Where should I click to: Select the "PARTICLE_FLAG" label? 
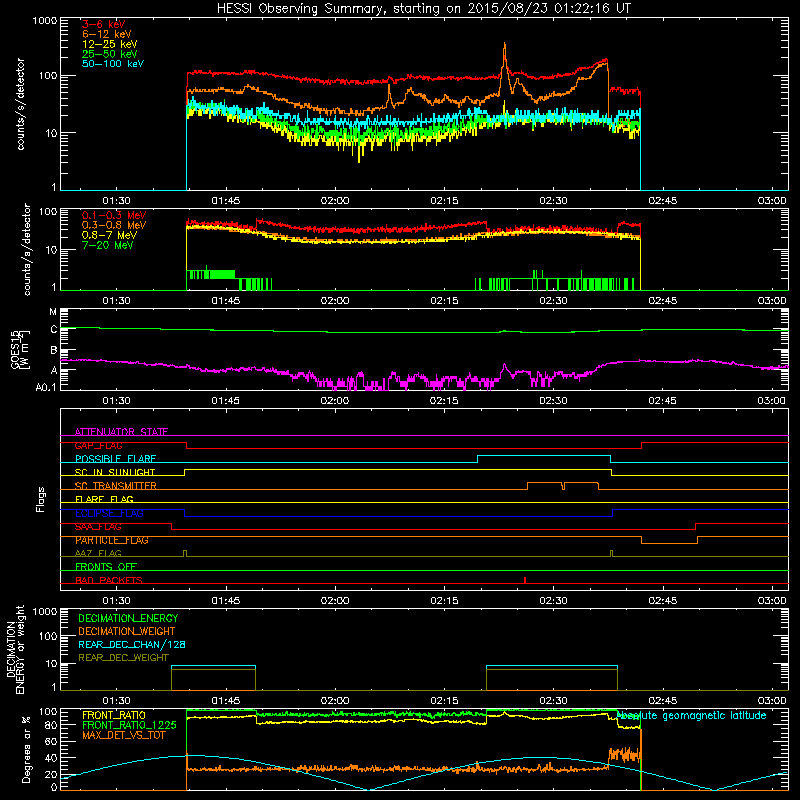pos(112,540)
